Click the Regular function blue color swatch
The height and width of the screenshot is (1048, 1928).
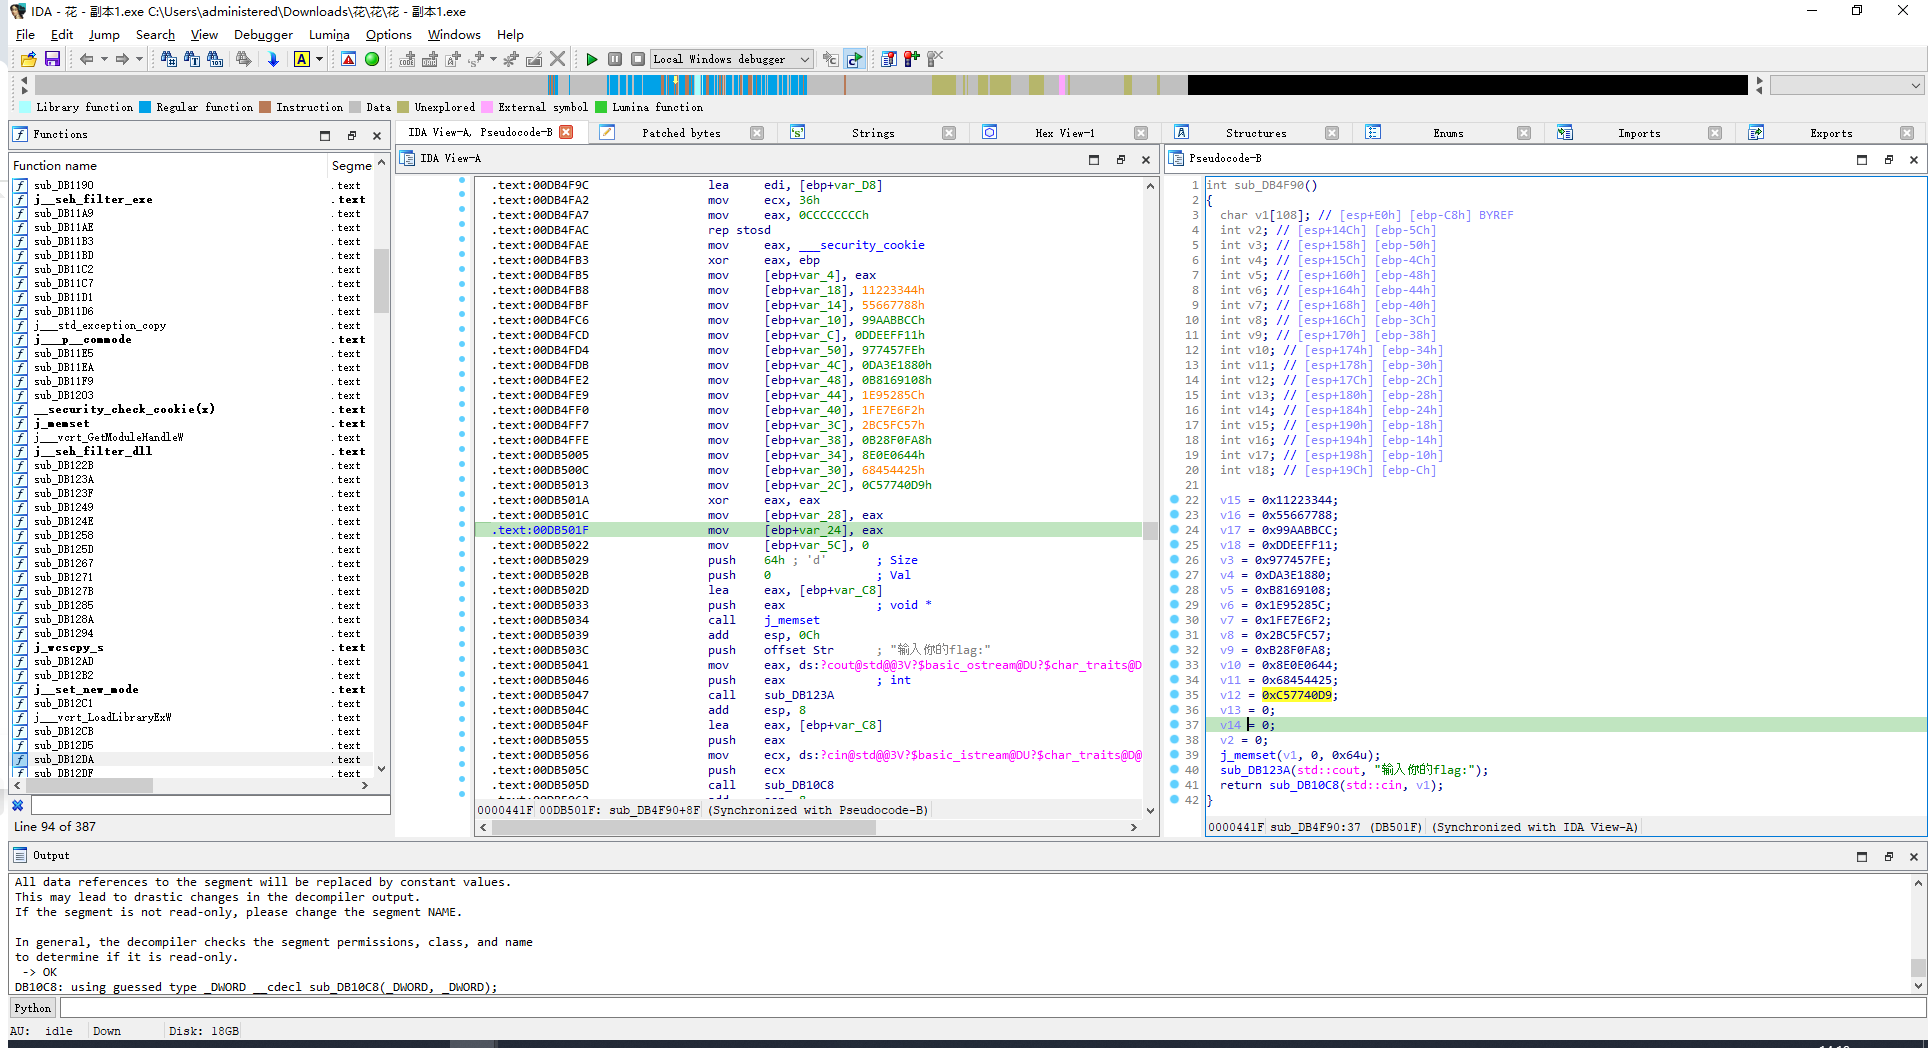tap(145, 107)
